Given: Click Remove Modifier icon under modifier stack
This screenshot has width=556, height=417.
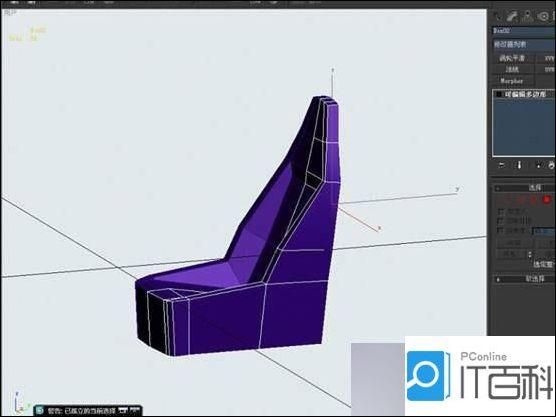Looking at the screenshot, I should point(551,165).
